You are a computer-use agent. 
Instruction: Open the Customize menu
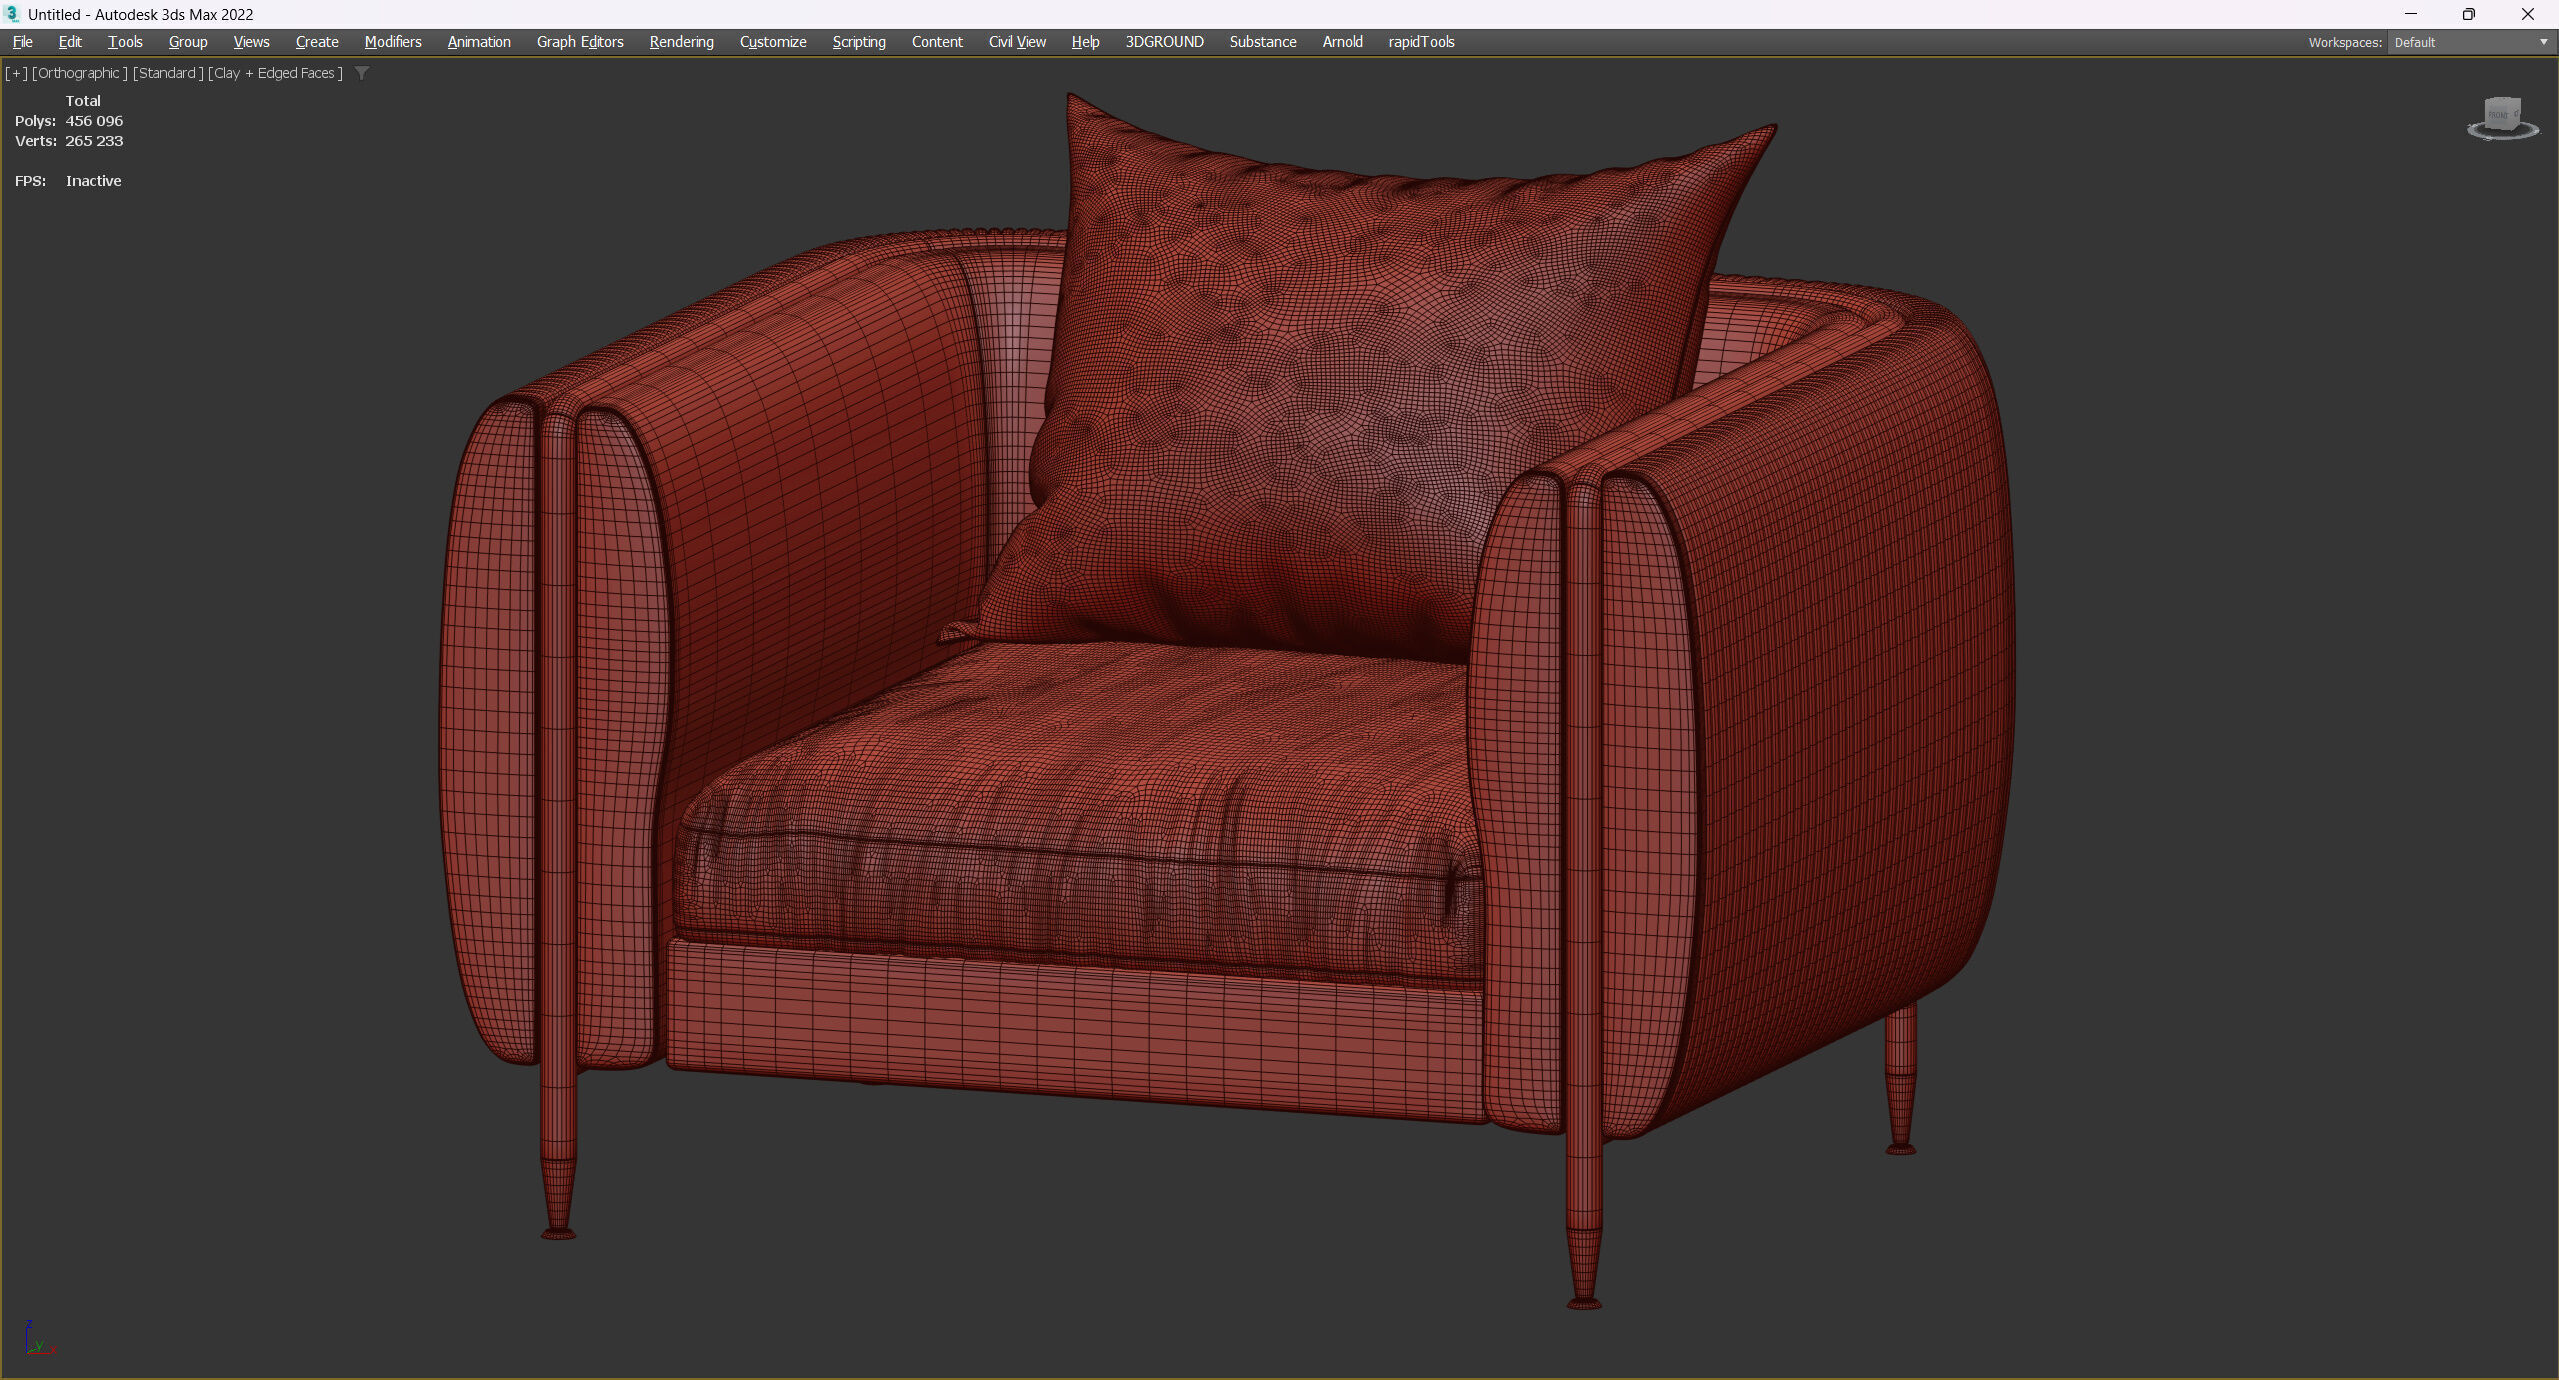click(773, 42)
